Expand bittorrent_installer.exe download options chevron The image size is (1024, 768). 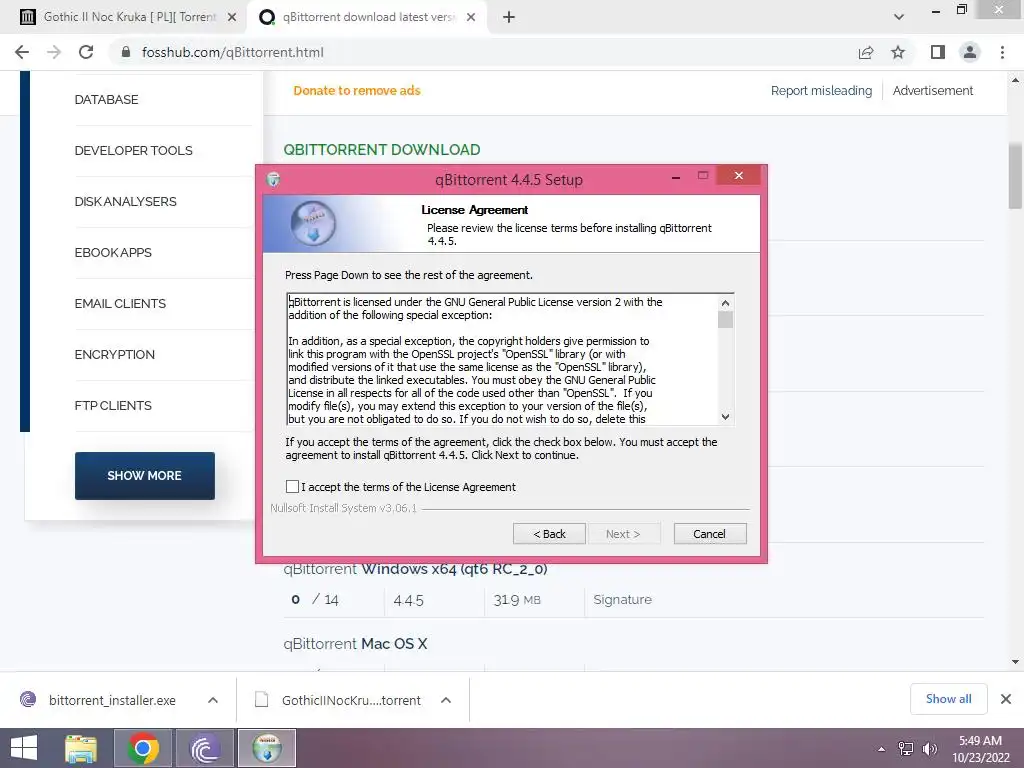pyautogui.click(x=213, y=700)
